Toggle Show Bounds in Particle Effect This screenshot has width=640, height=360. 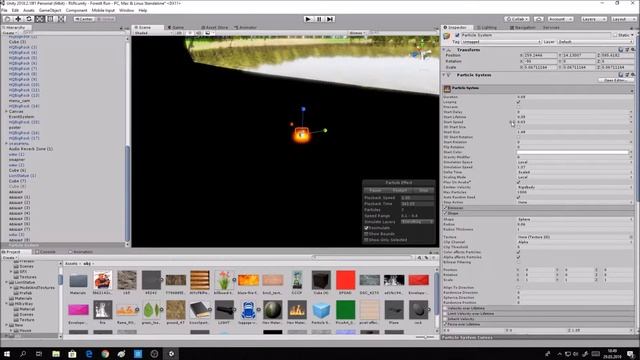(x=367, y=234)
